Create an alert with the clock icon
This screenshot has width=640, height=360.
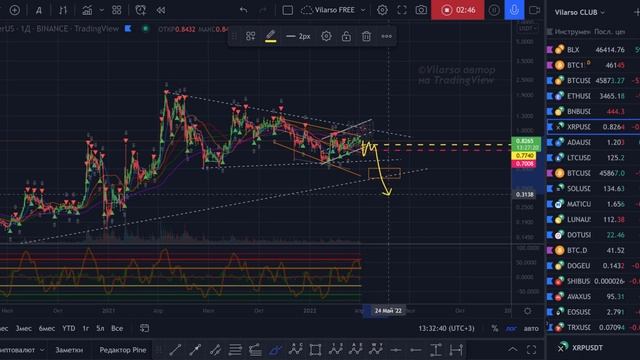(140, 10)
